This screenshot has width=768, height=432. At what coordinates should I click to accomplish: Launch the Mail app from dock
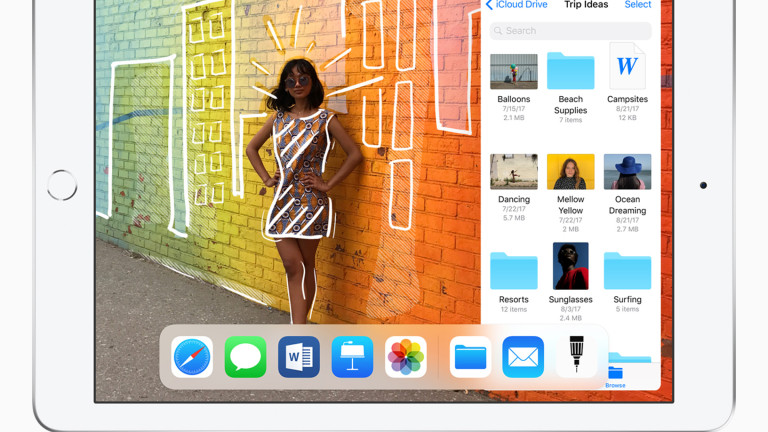pyautogui.click(x=523, y=357)
